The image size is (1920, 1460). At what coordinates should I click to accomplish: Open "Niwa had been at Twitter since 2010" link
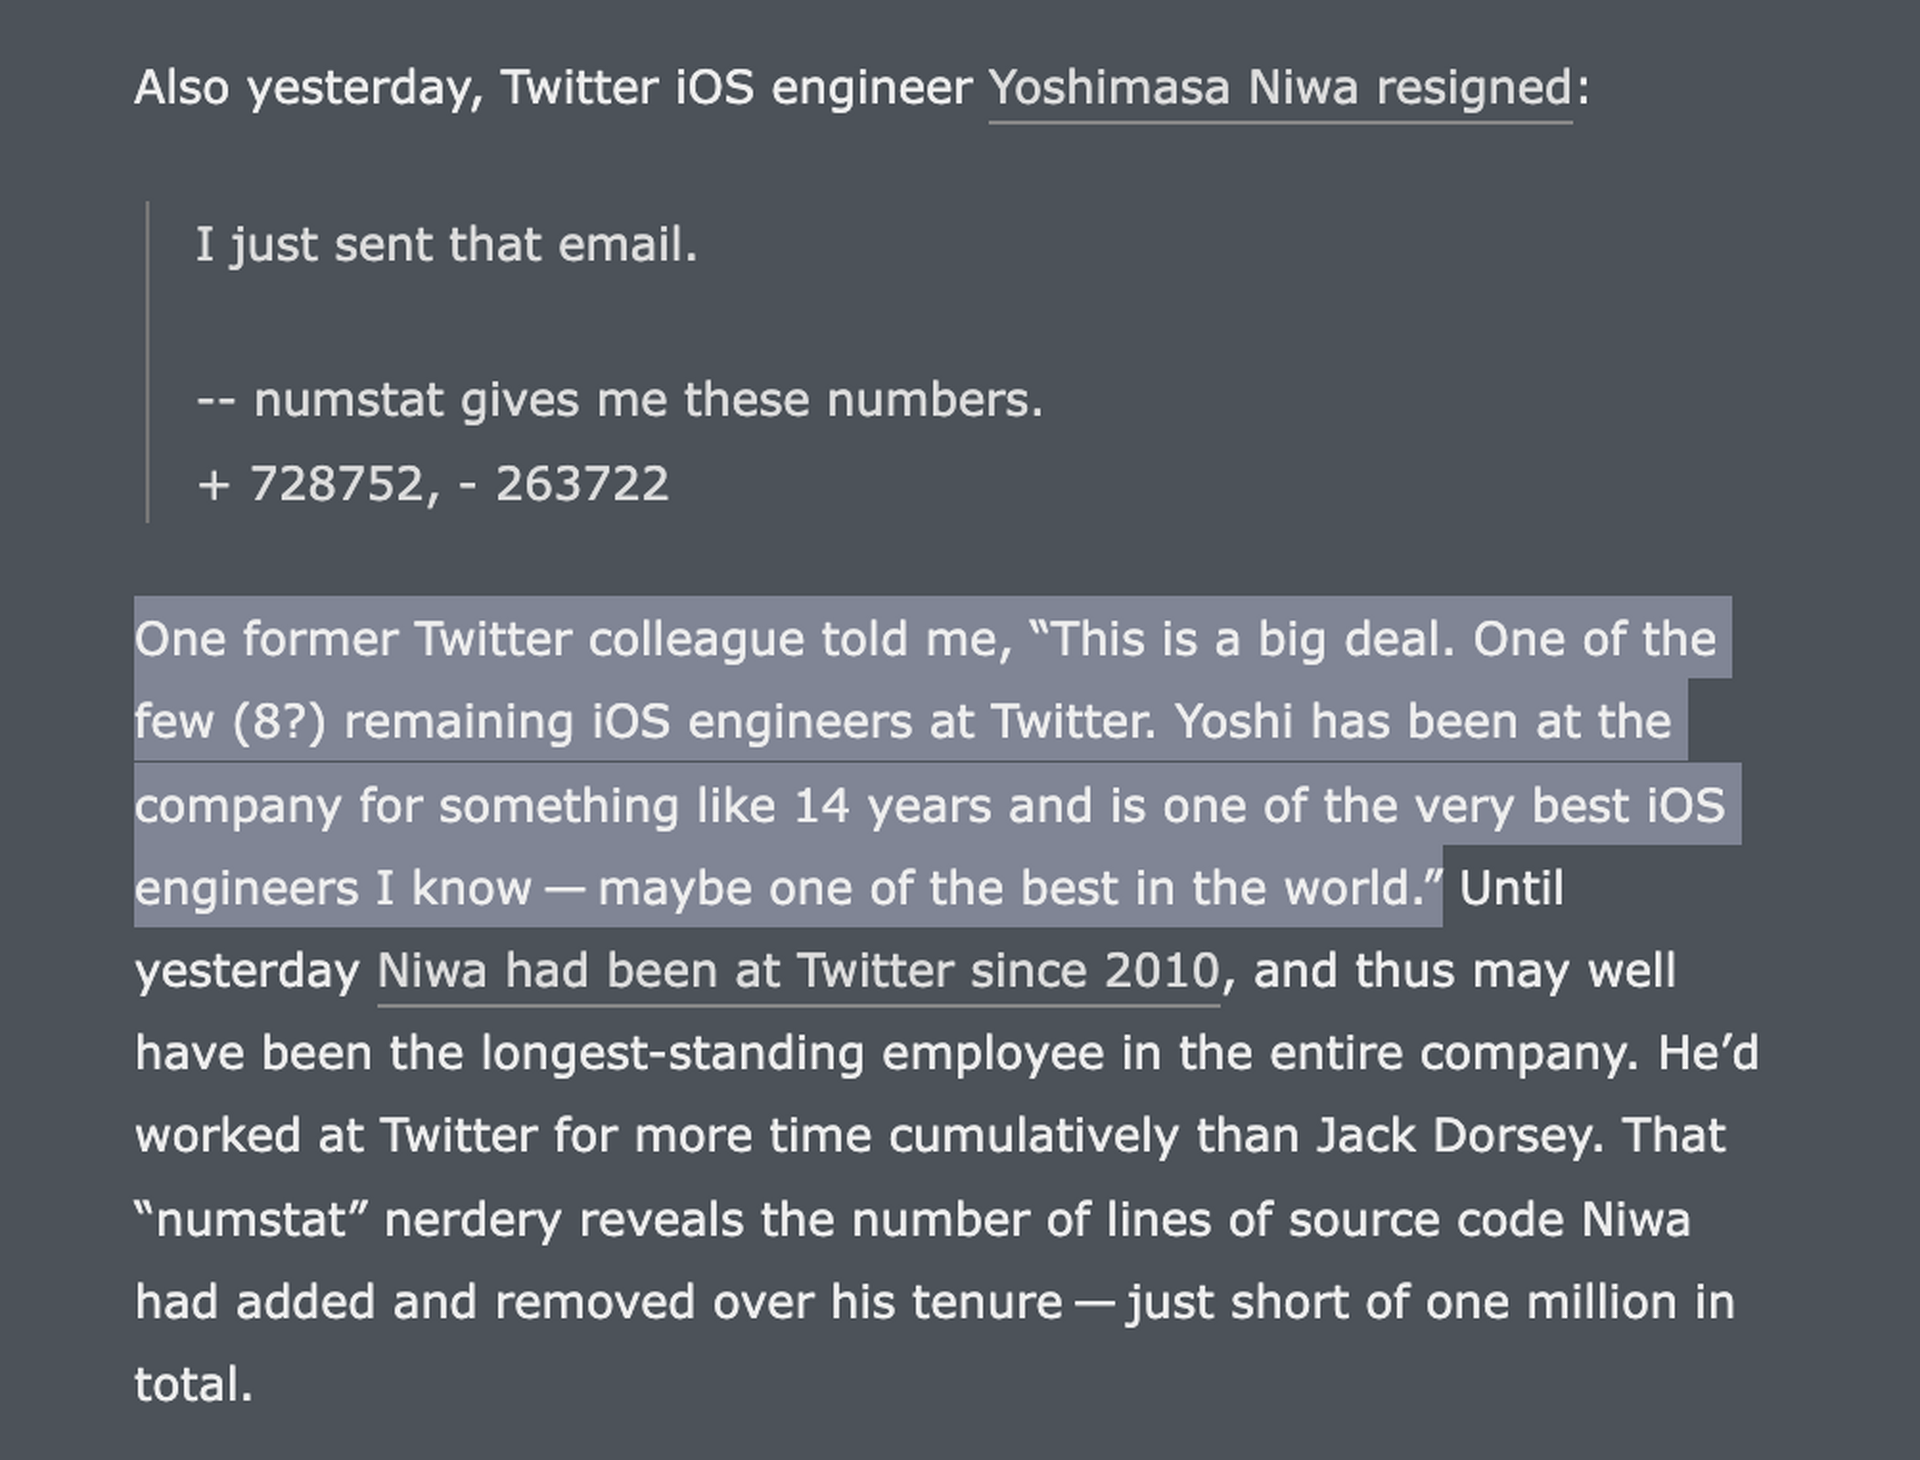click(x=798, y=972)
